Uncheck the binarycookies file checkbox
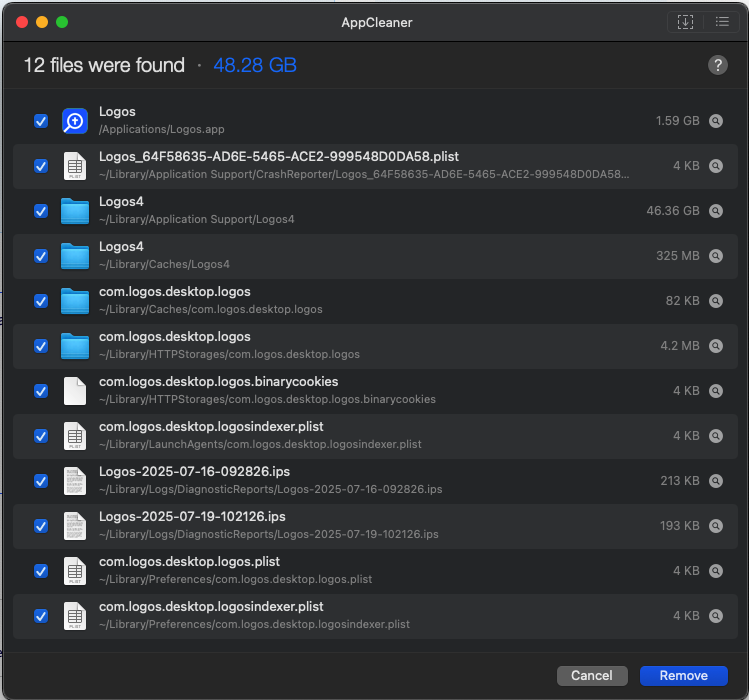 pos(41,391)
